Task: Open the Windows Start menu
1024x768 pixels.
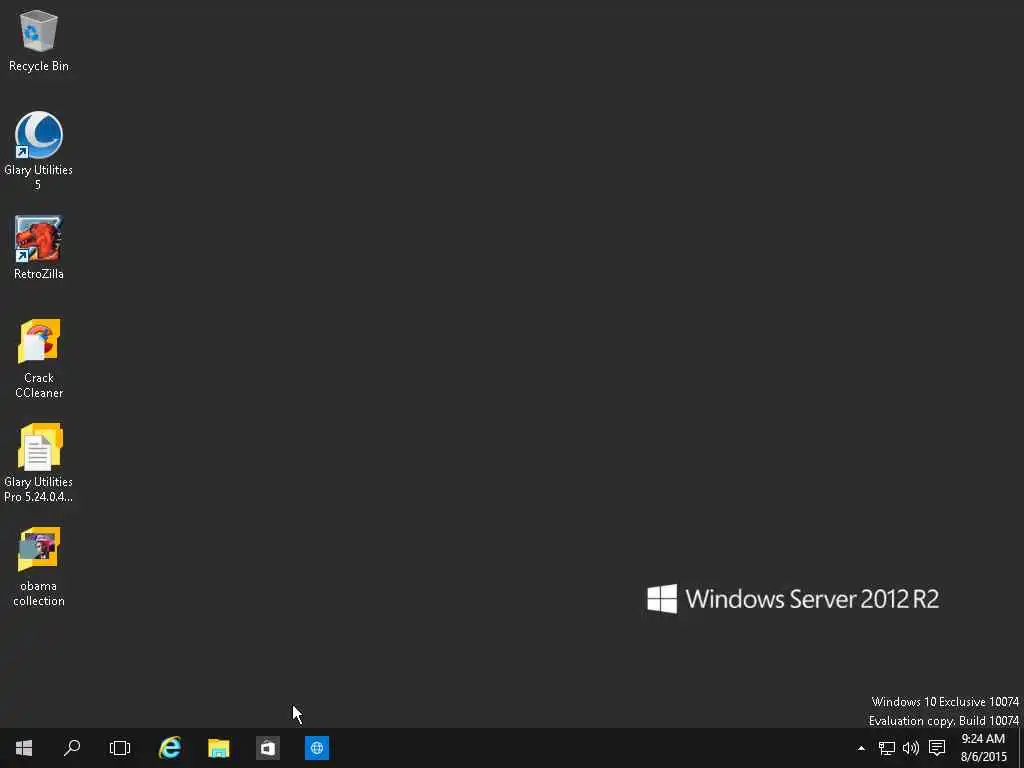Action: (24, 748)
